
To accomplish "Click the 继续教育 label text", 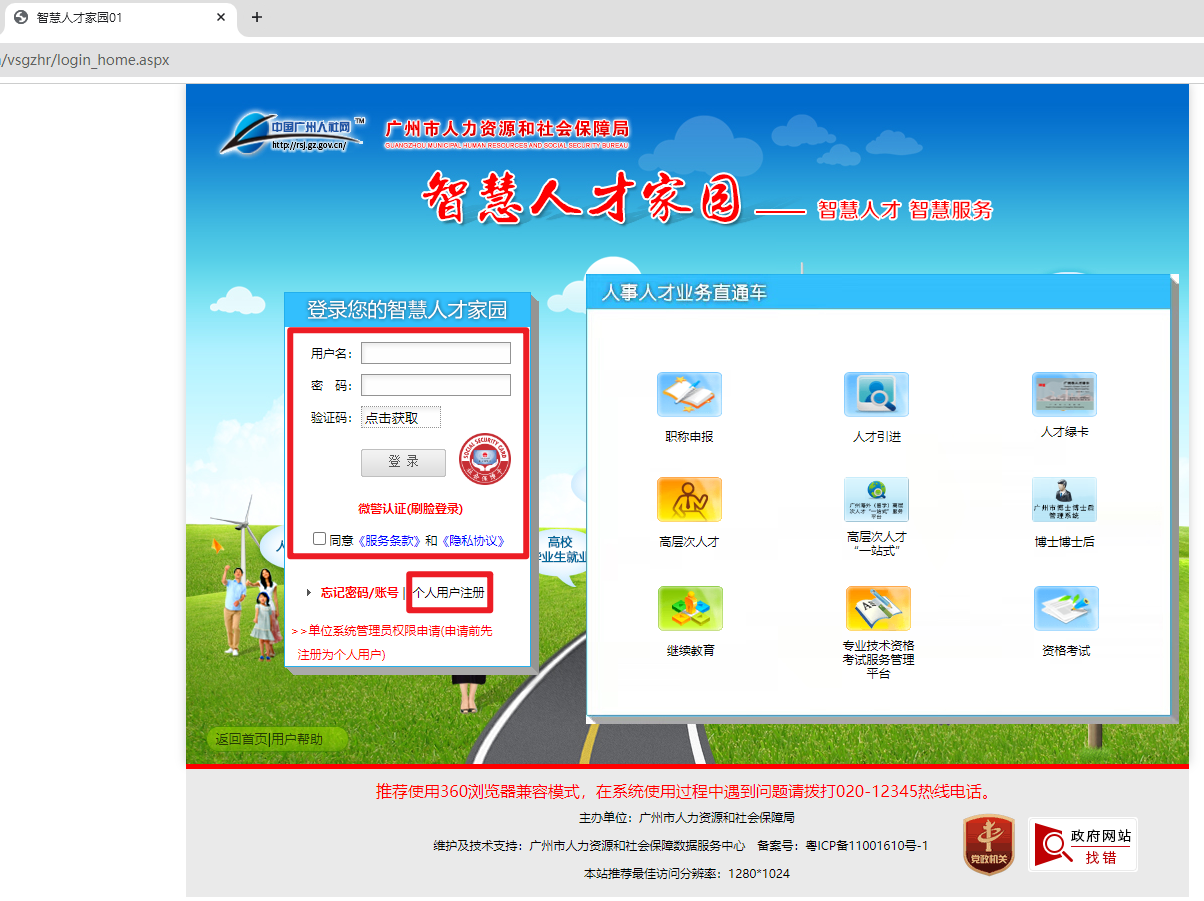I will (x=690, y=651).
